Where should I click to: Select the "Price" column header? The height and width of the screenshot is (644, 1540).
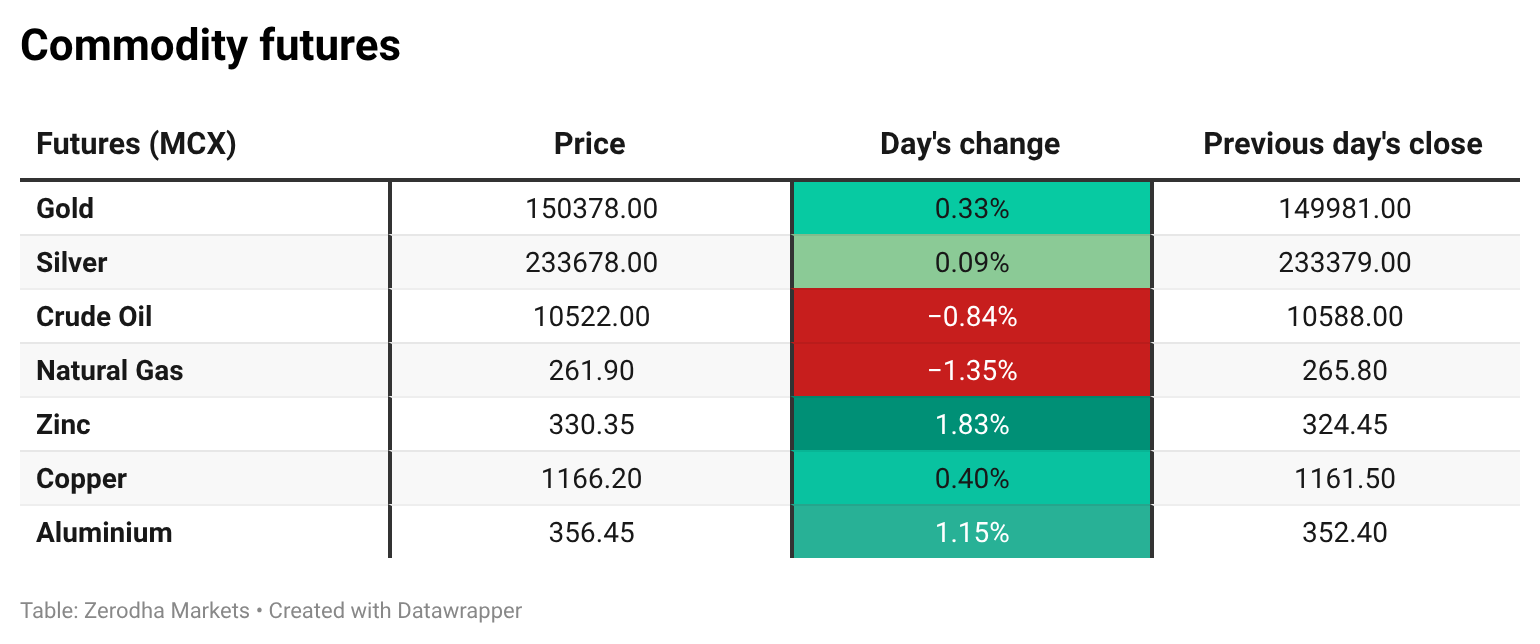click(590, 144)
